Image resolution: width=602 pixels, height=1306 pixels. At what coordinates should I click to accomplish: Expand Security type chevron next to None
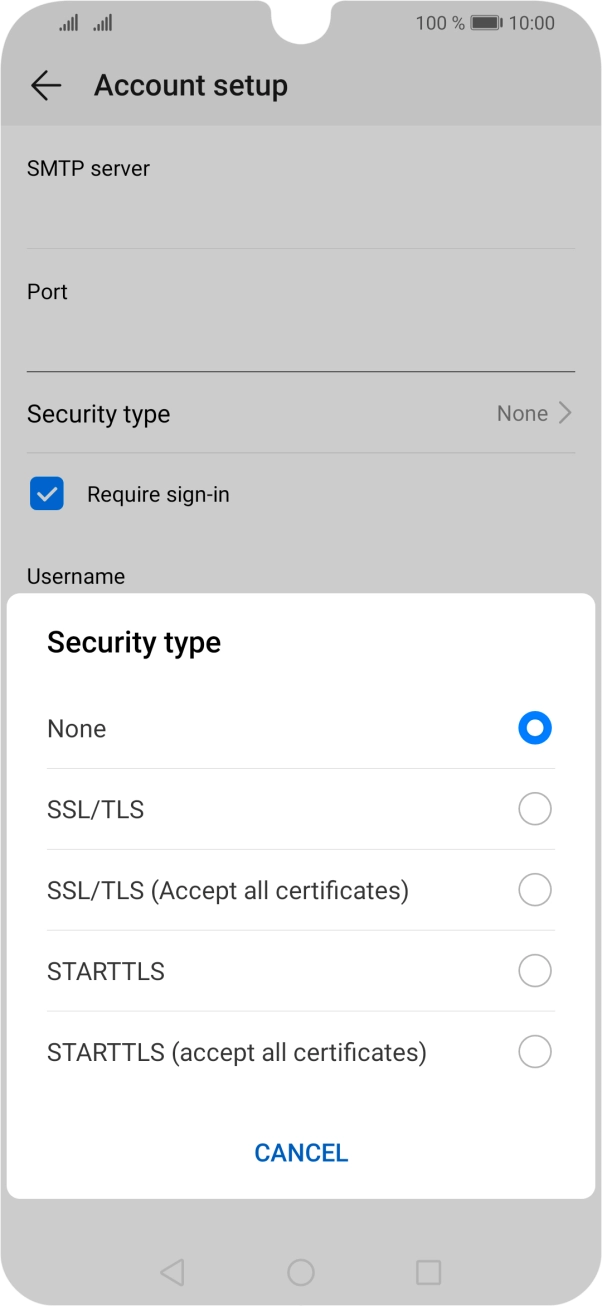coord(565,413)
